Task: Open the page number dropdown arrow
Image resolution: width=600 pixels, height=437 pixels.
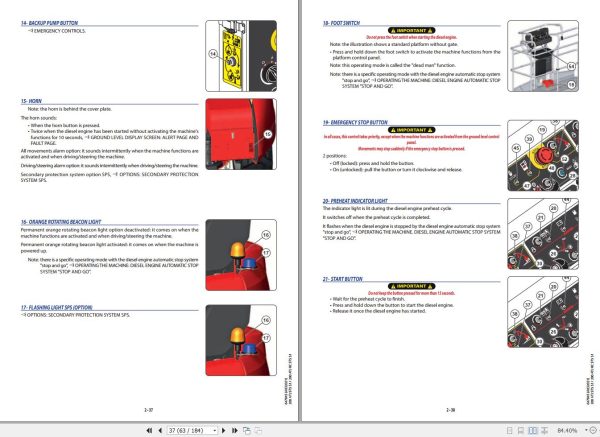Action: click(215, 430)
